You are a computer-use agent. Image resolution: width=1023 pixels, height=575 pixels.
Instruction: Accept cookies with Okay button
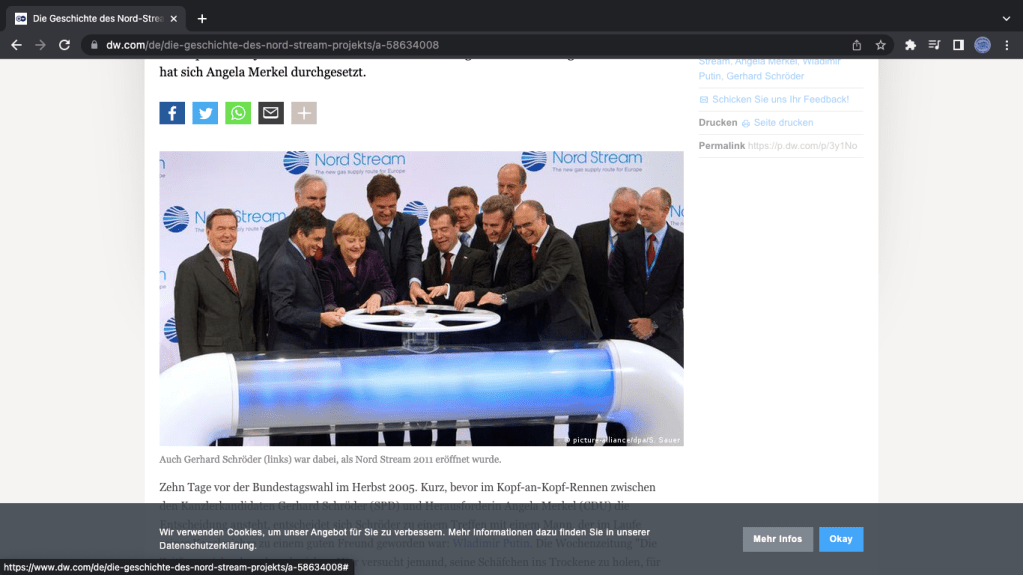[x=840, y=539]
